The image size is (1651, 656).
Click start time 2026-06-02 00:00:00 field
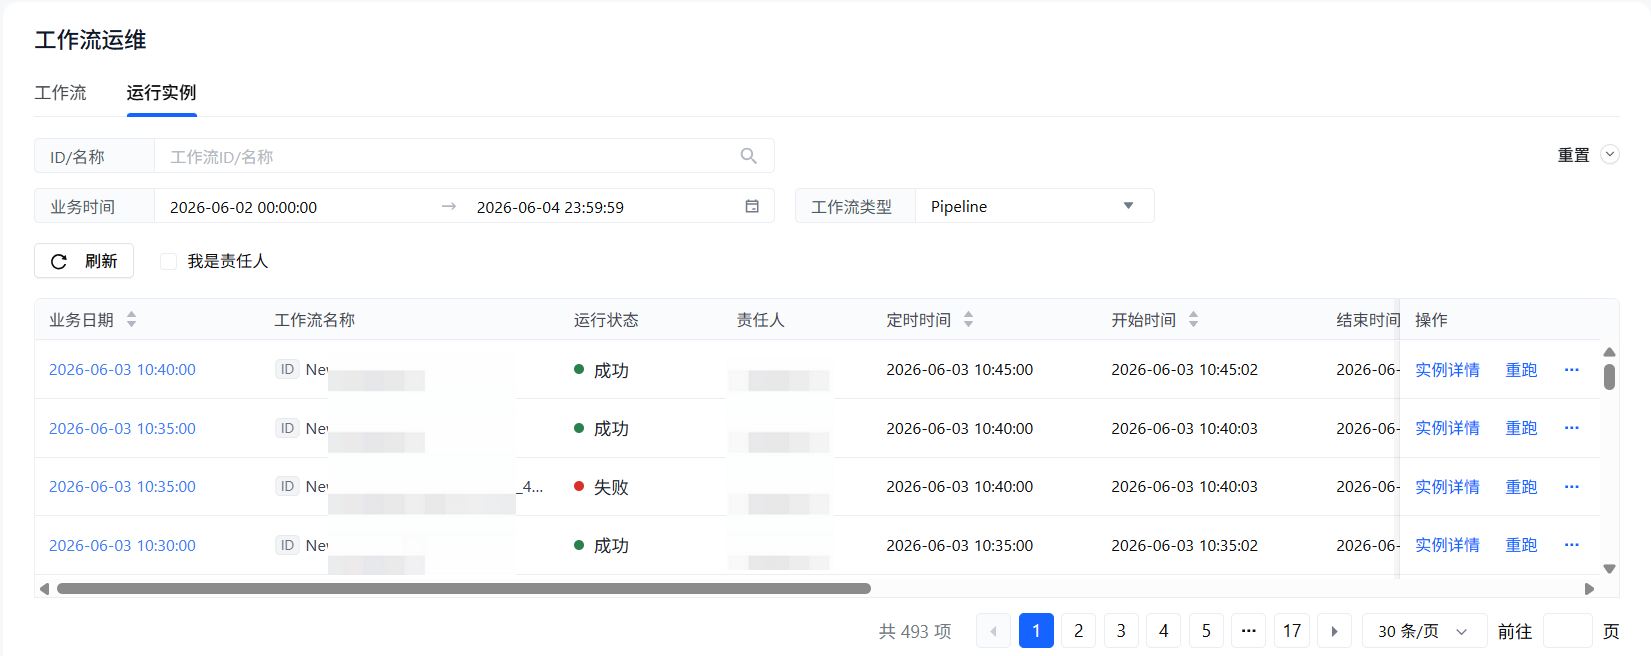coord(243,207)
